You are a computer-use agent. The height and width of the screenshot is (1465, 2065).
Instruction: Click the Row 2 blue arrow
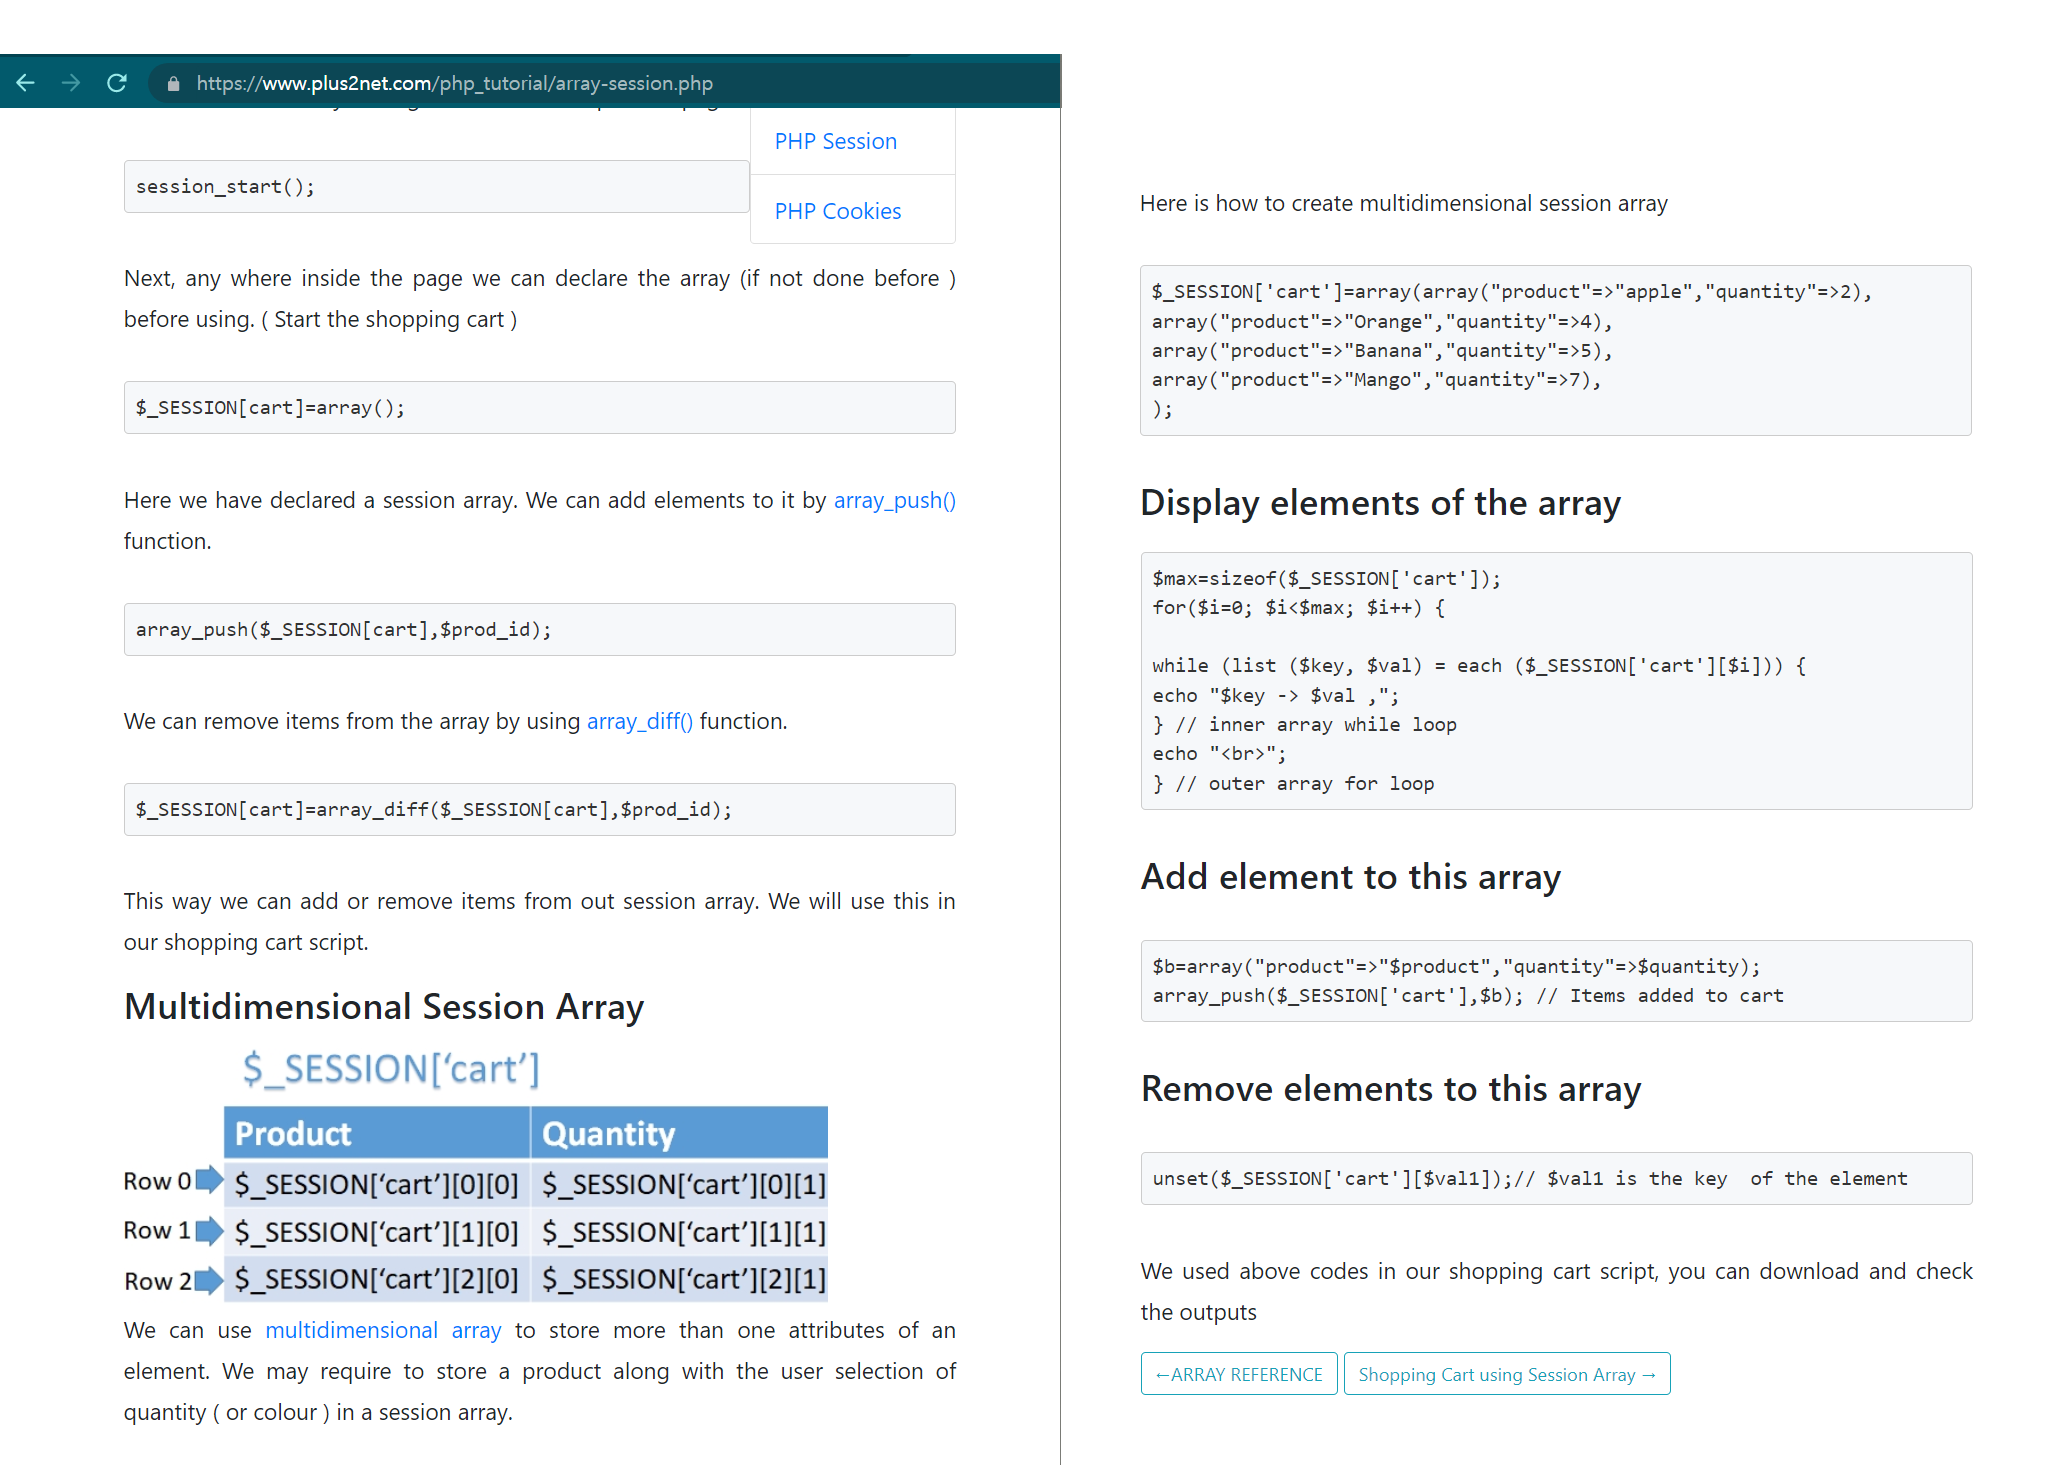coord(209,1280)
